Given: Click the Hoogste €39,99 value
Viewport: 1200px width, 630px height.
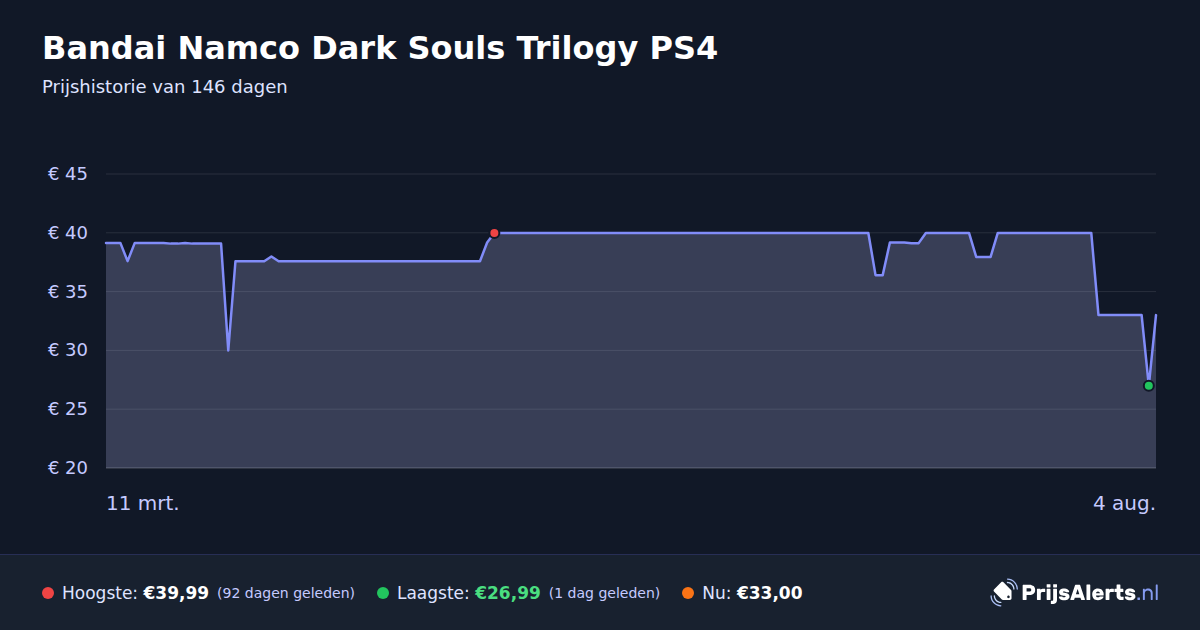Looking at the screenshot, I should click(x=176, y=593).
